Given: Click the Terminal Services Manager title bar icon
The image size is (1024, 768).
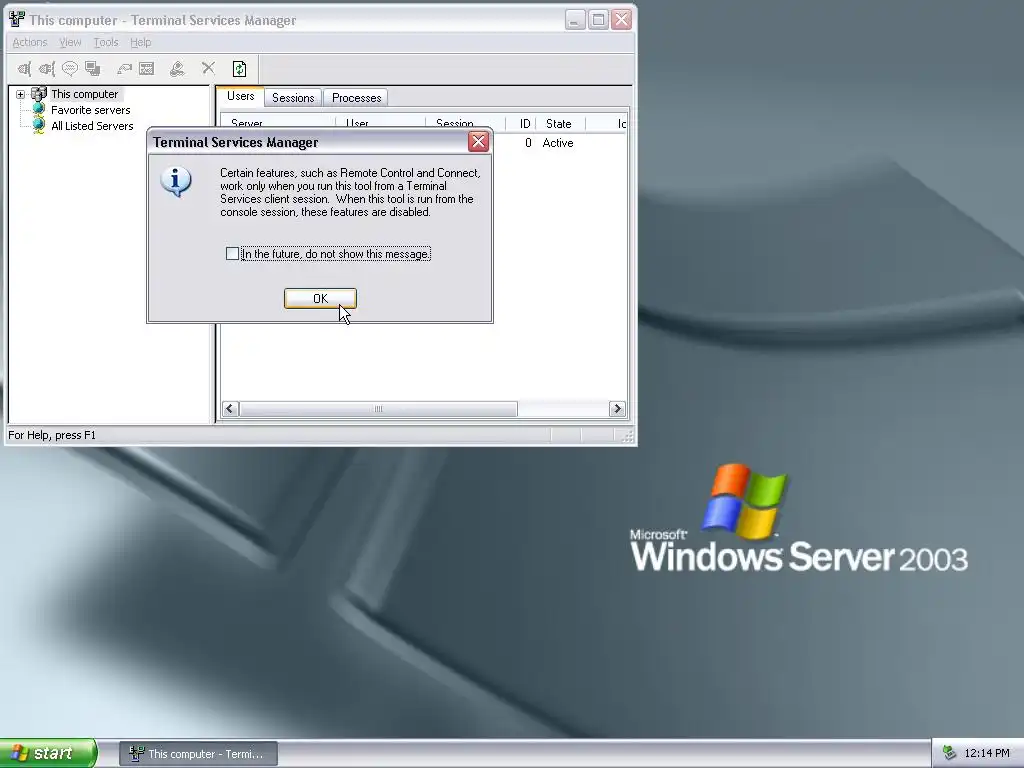Looking at the screenshot, I should pyautogui.click(x=17, y=20).
